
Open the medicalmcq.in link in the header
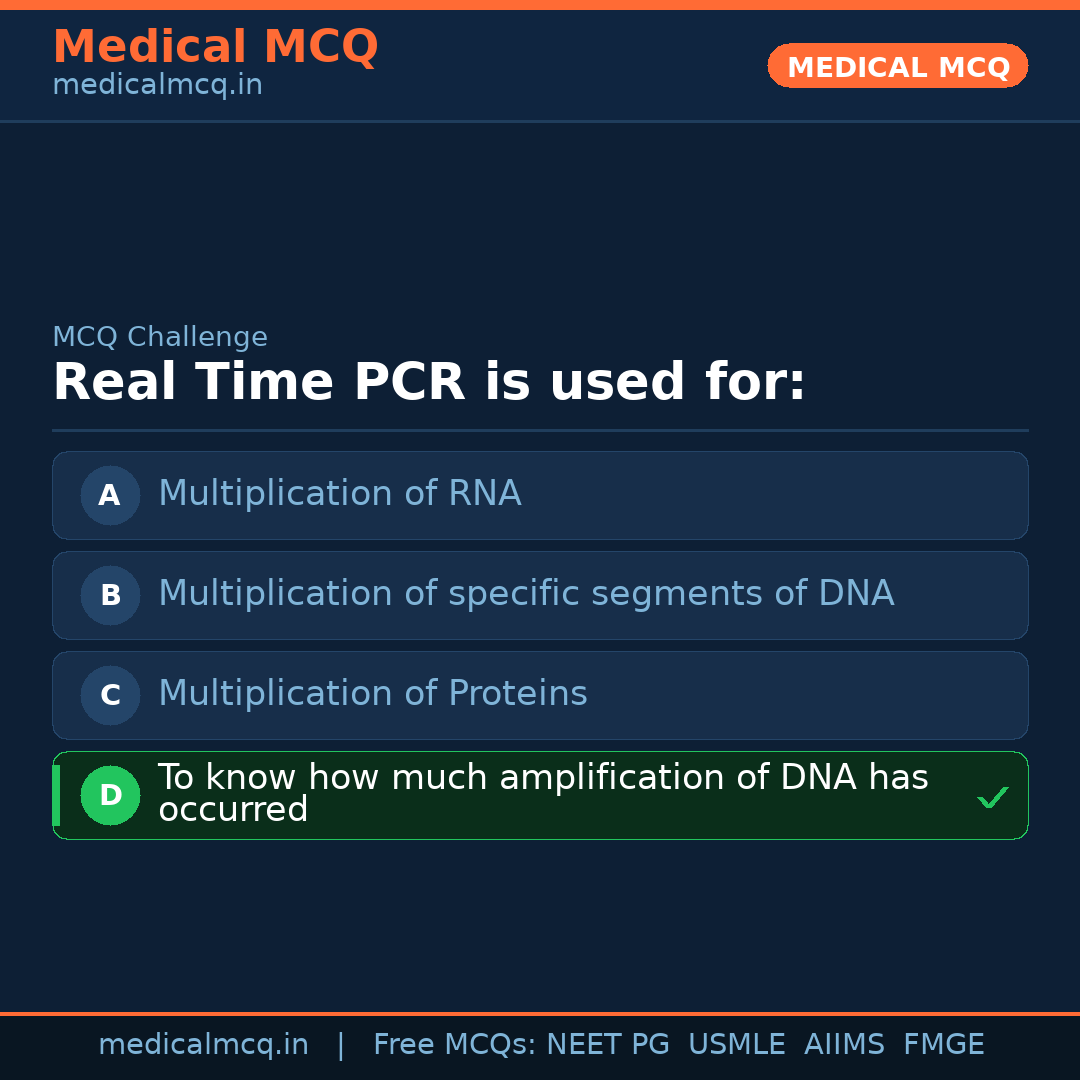[157, 86]
